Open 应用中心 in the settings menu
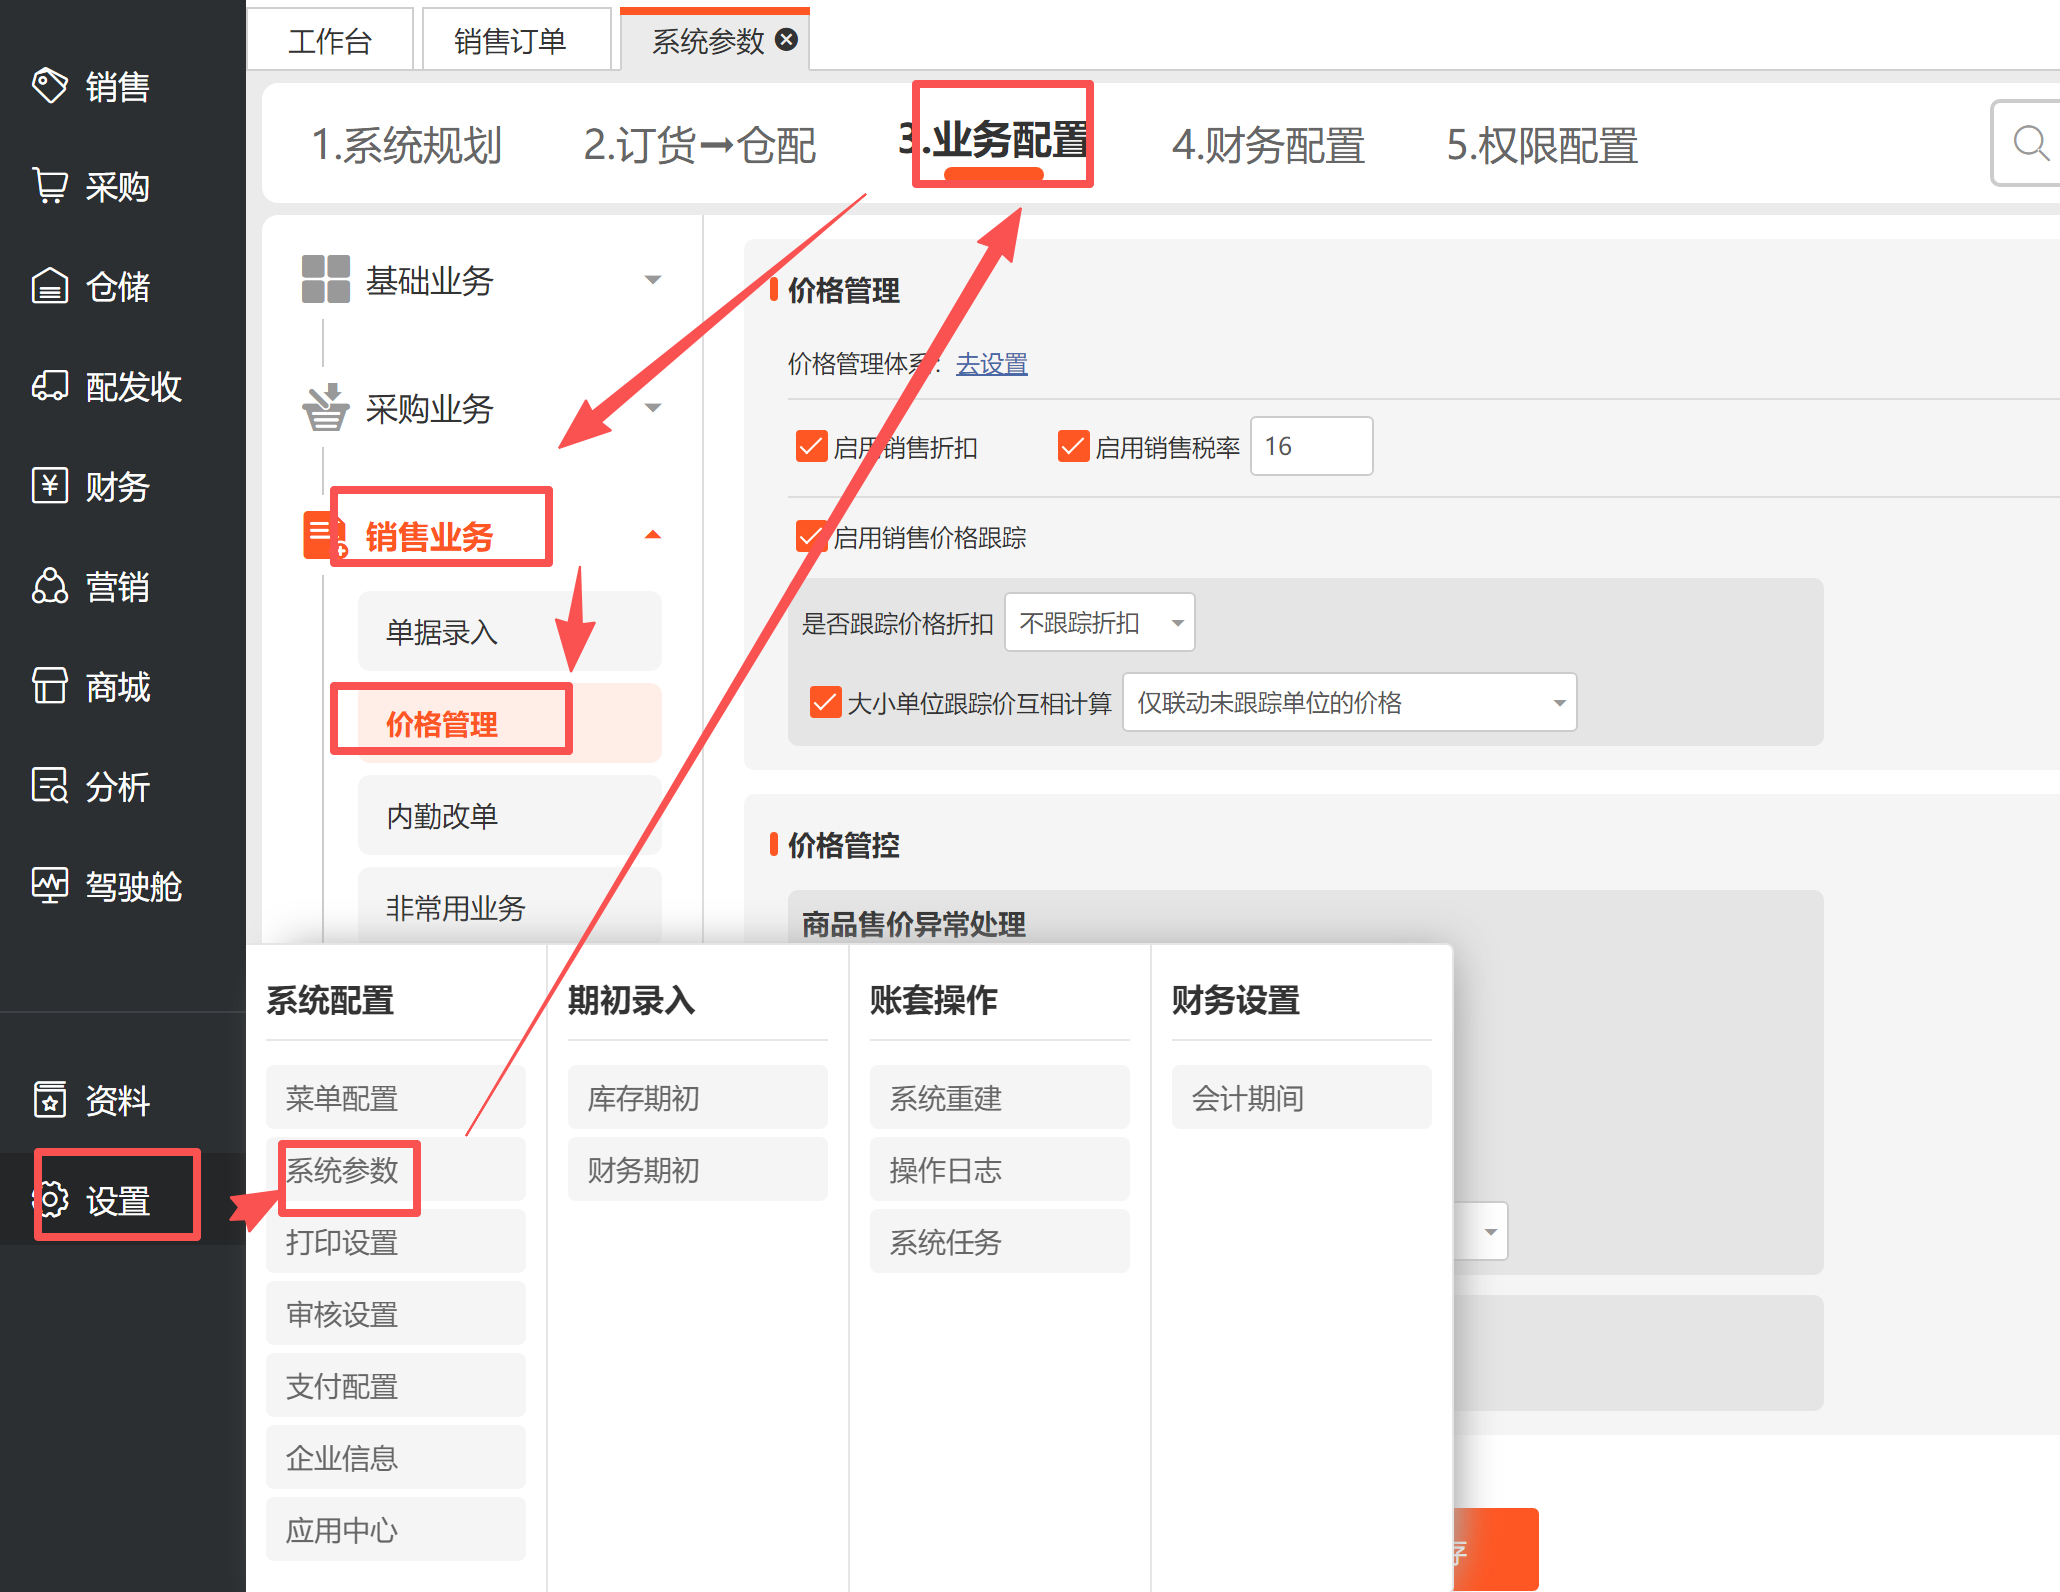The width and height of the screenshot is (2060, 1592). click(x=396, y=1529)
